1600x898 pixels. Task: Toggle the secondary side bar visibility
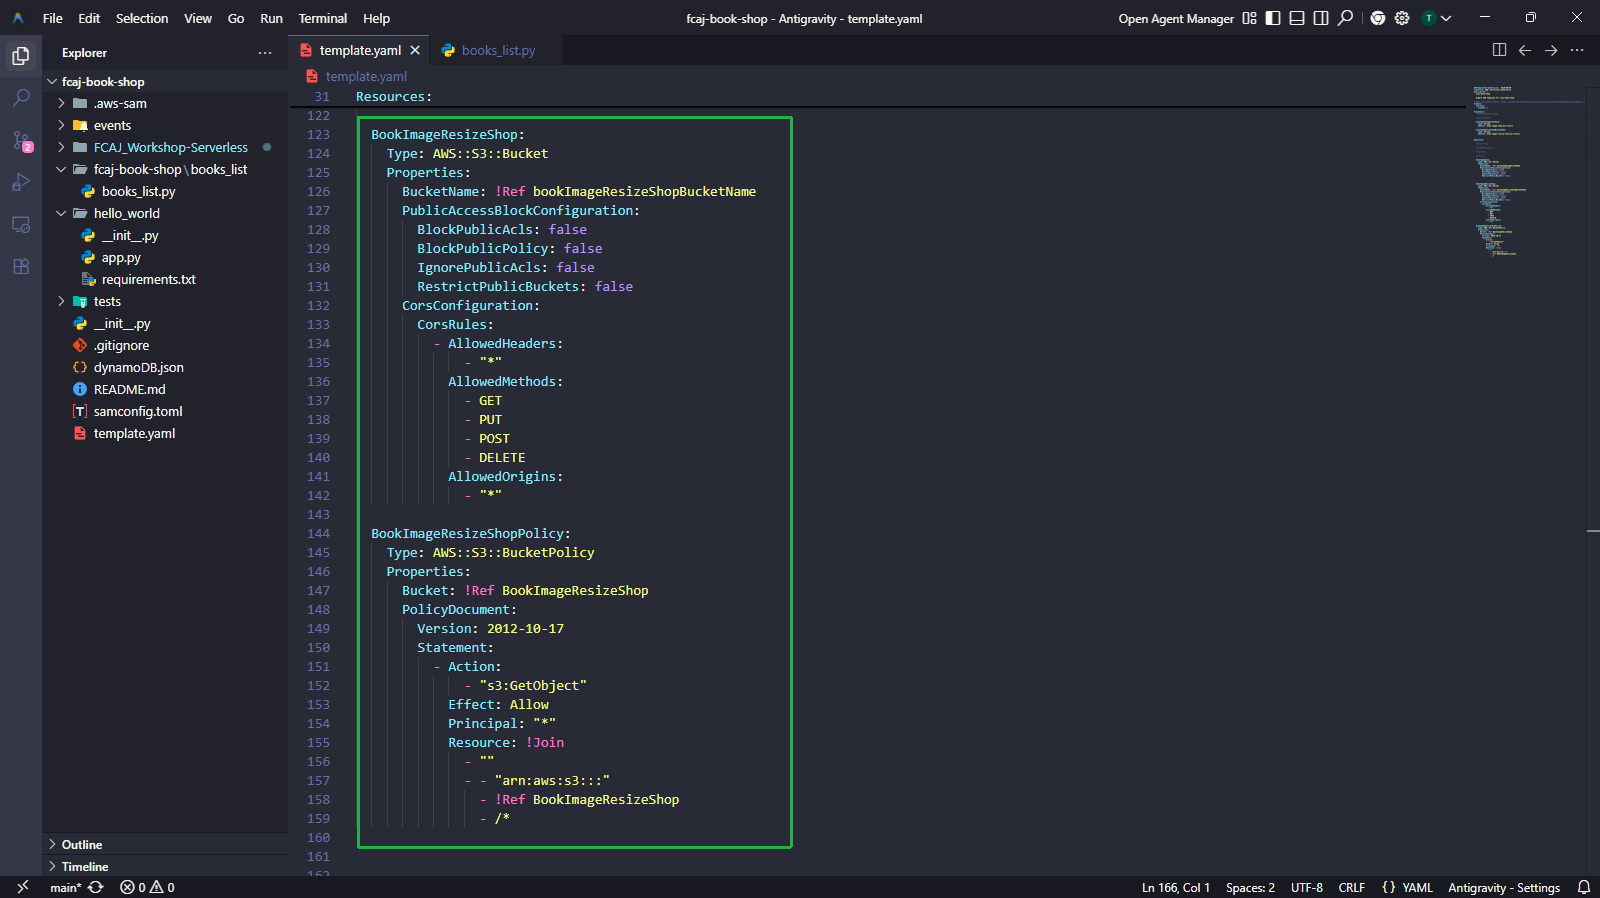coord(1321,18)
